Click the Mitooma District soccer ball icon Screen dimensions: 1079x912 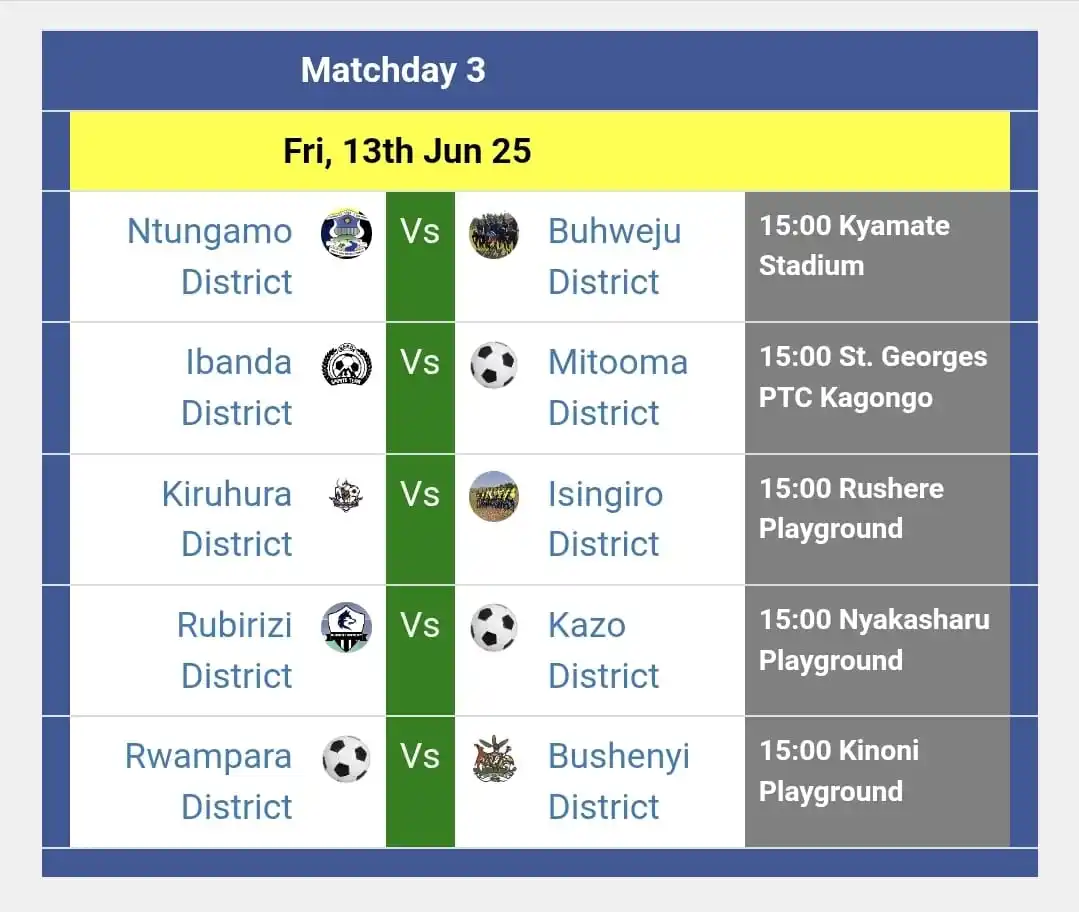[494, 365]
